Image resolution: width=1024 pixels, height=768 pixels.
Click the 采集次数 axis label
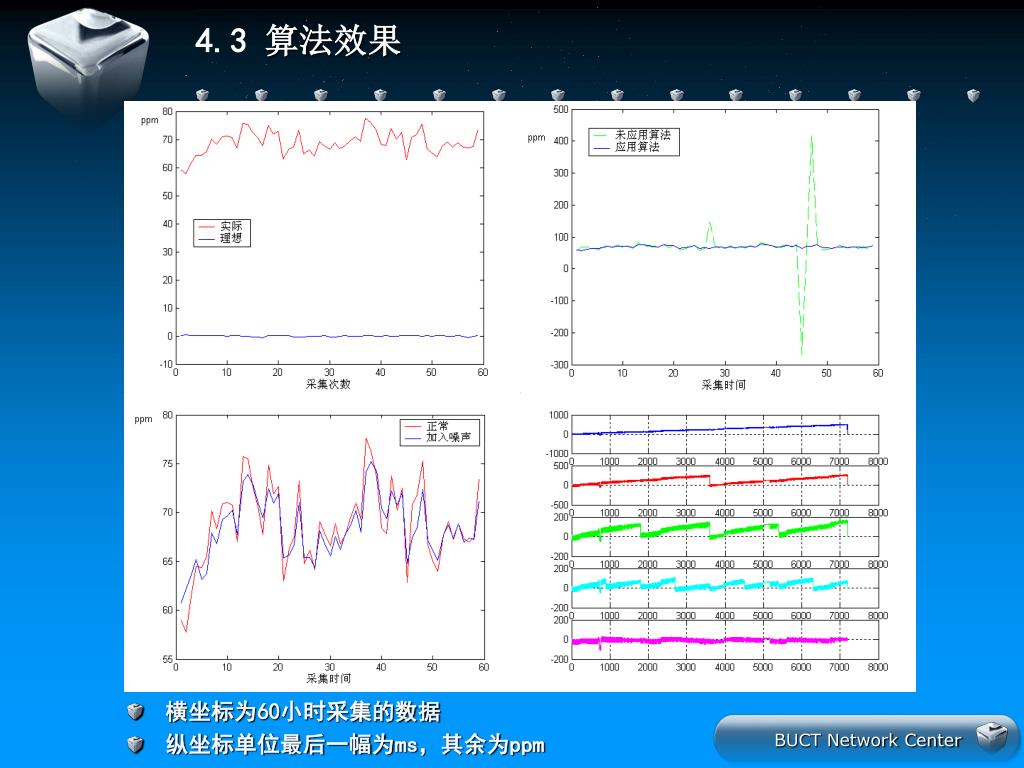point(328,384)
